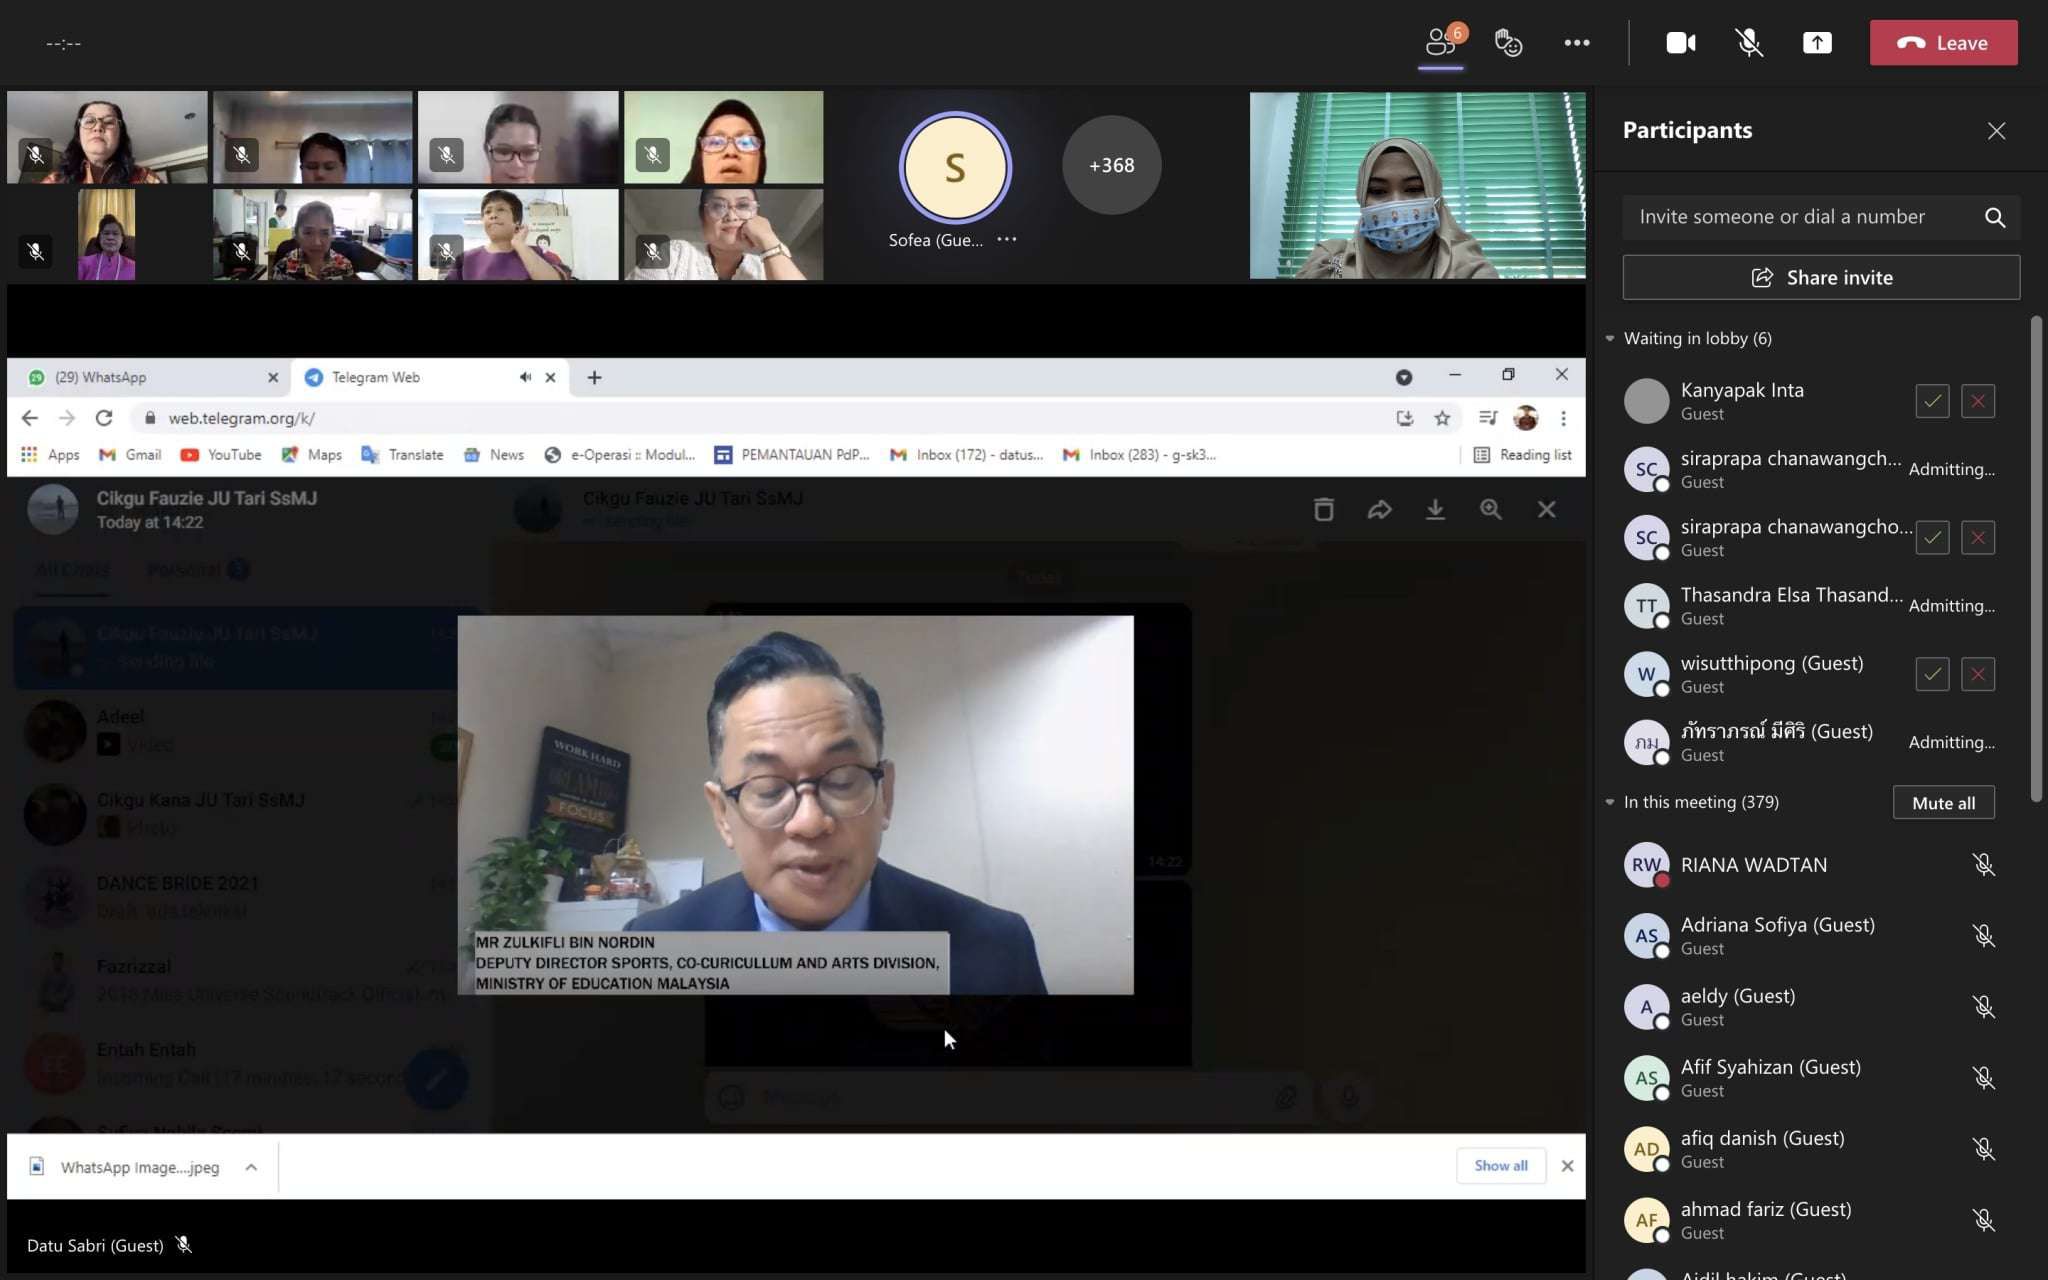This screenshot has height=1280, width=2048.
Task: Toggle the mic icon next to RIANA WADTAN
Action: (x=1984, y=865)
